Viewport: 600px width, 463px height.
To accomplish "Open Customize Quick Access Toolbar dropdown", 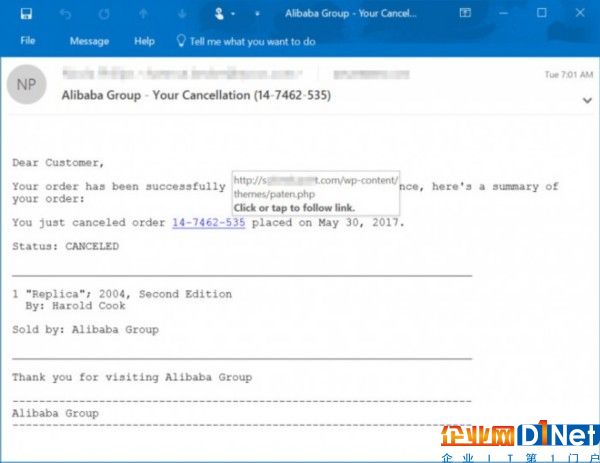I will 258,14.
